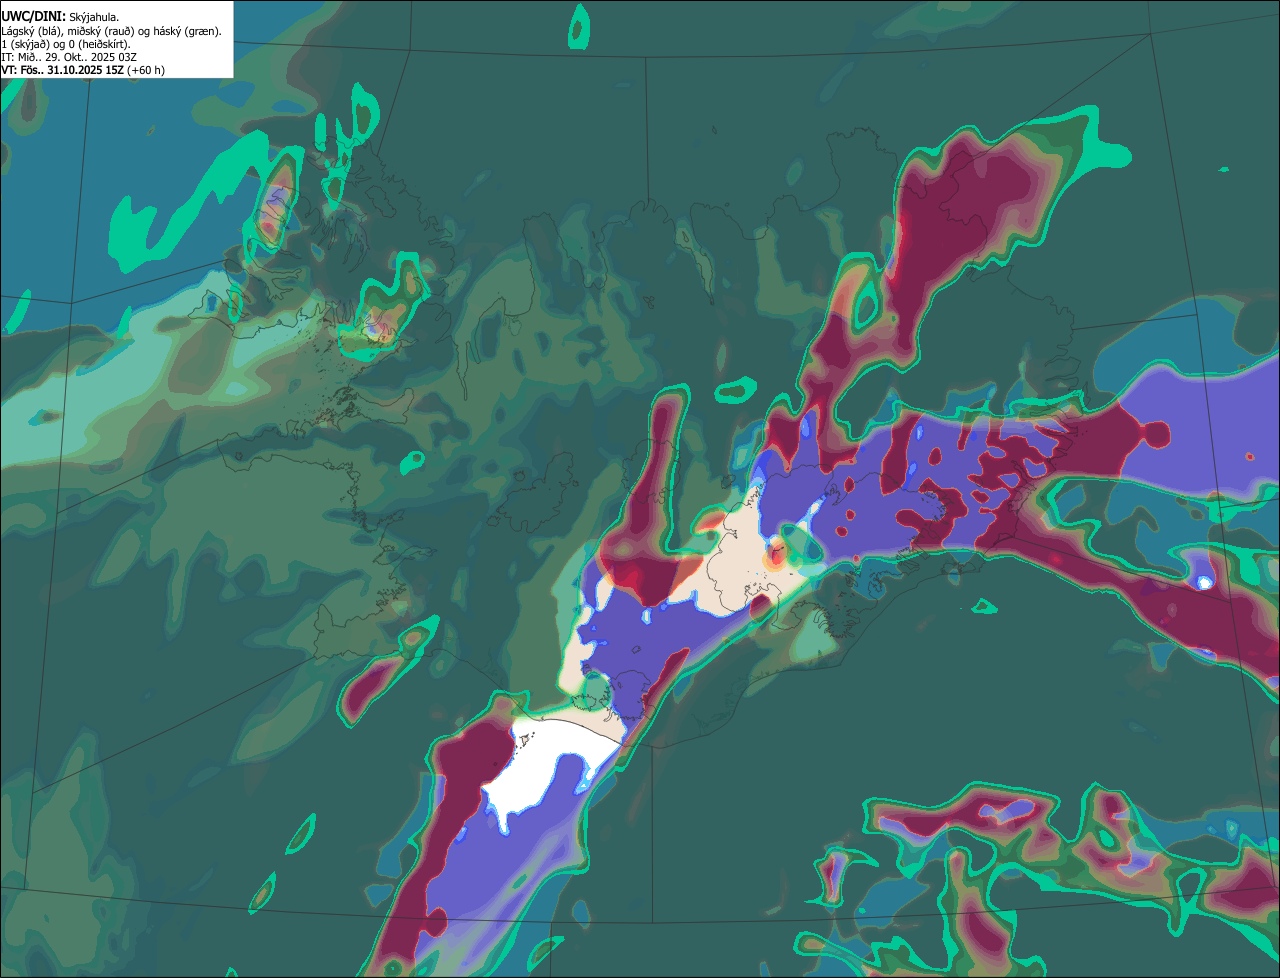Viewport: 1280px width, 978px height.
Task: Click the "IT: Mið.. 29. Okt.. 2025 03Z" line
Action: tap(69, 57)
